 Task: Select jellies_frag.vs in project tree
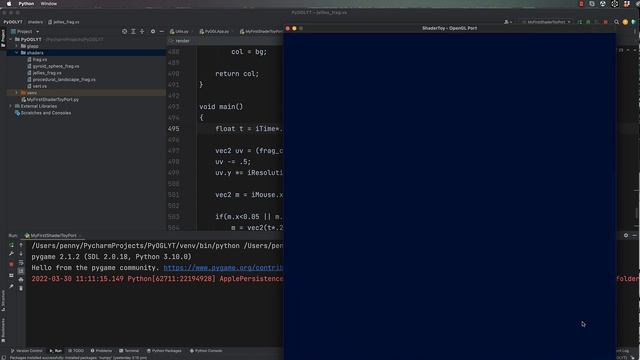point(44,73)
